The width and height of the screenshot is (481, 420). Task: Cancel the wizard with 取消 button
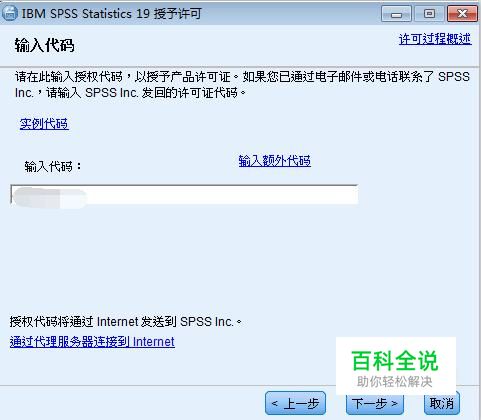click(x=442, y=403)
